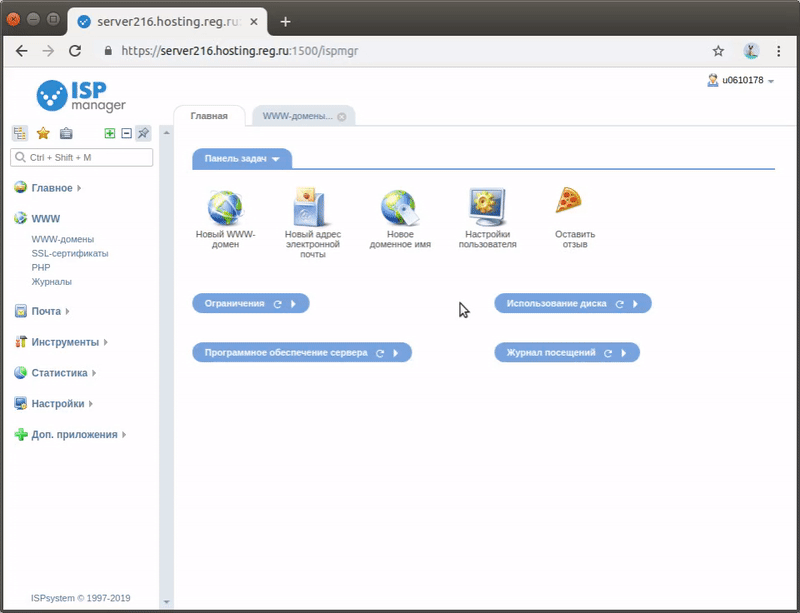Viewport: 800px width, 613px height.
Task: Expand all menu sections with plus icon
Action: click(x=110, y=133)
